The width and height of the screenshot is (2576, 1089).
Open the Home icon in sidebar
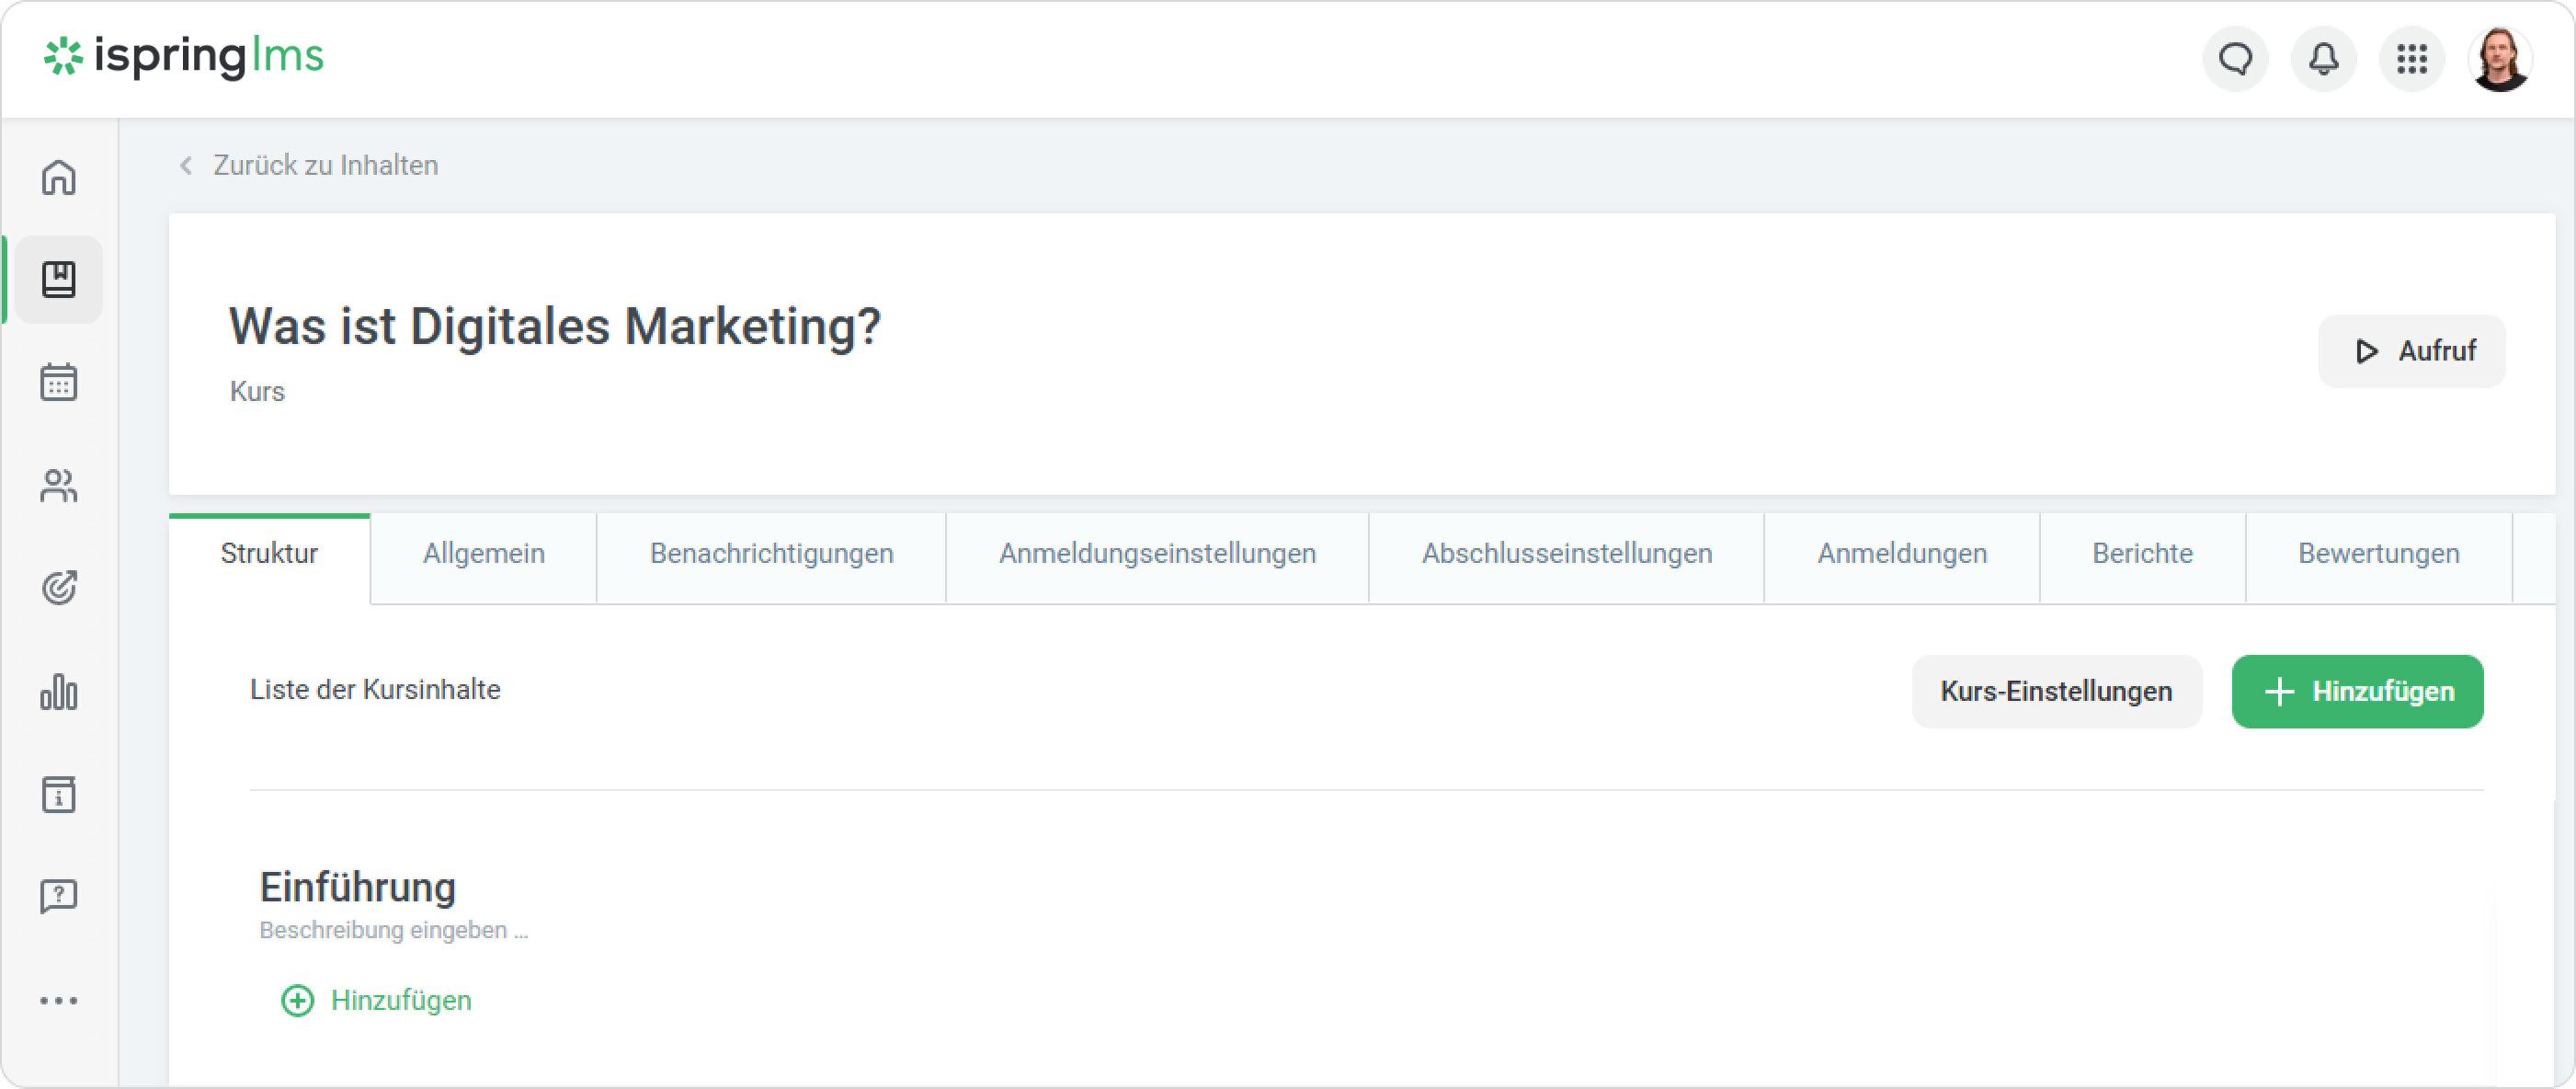(59, 178)
